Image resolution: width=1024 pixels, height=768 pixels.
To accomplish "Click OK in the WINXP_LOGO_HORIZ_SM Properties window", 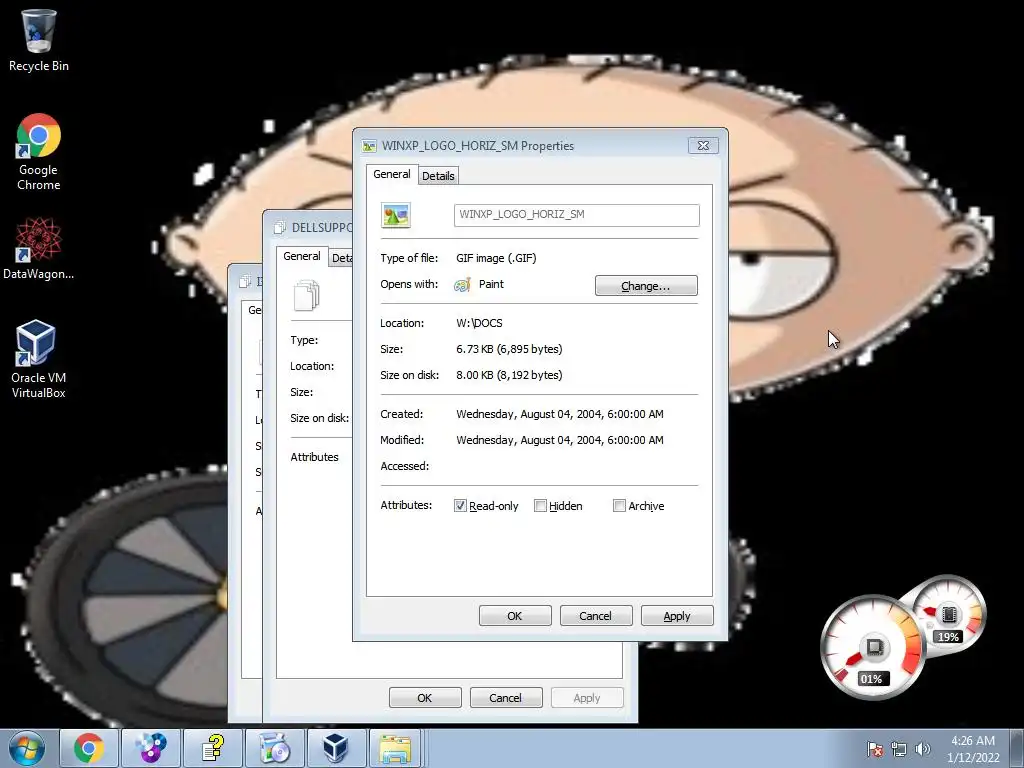I will click(515, 616).
